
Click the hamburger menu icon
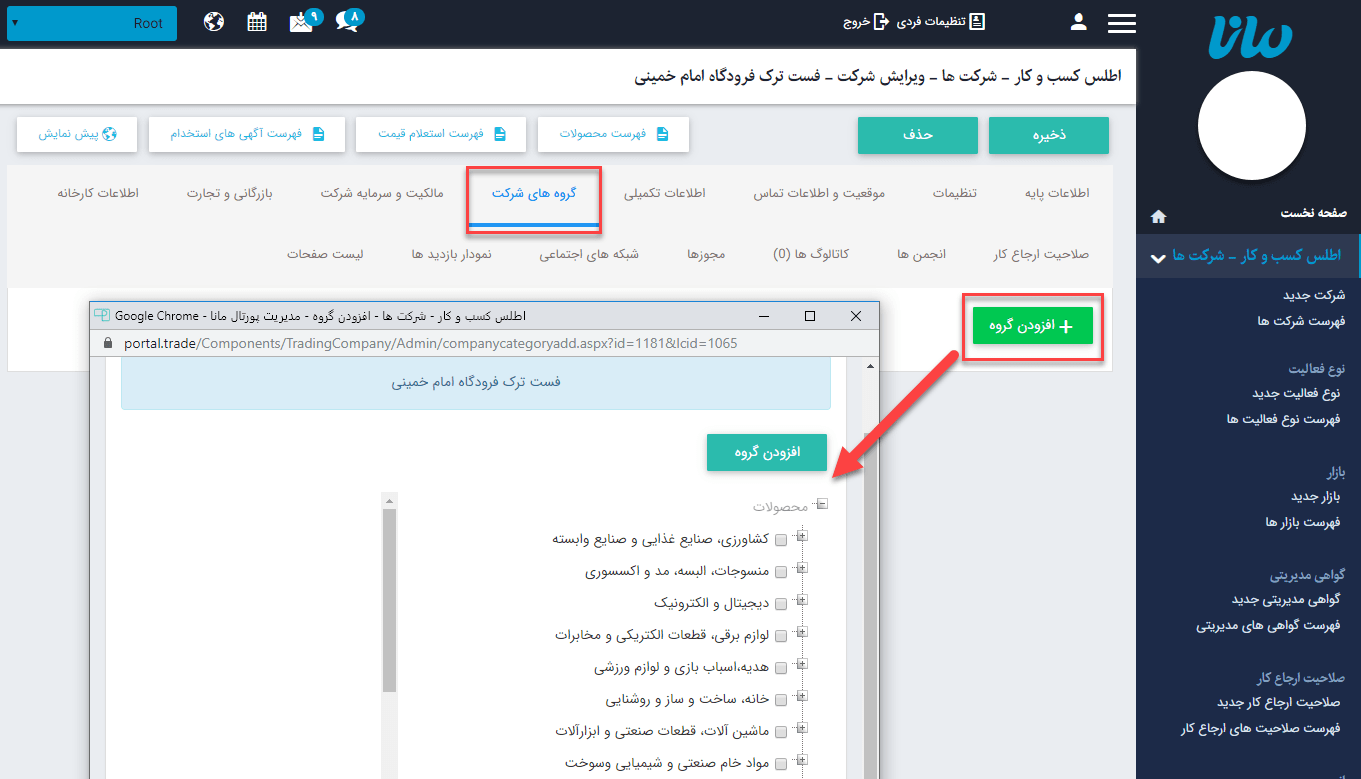pos(1122,23)
